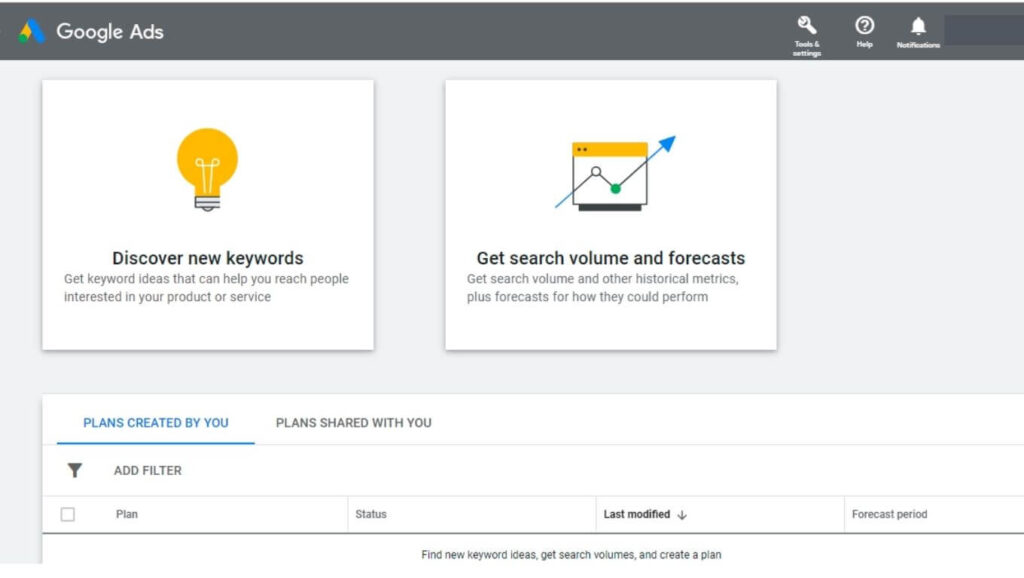Click the Last modified column label
Screen dimensions: 1024x578
coord(636,515)
